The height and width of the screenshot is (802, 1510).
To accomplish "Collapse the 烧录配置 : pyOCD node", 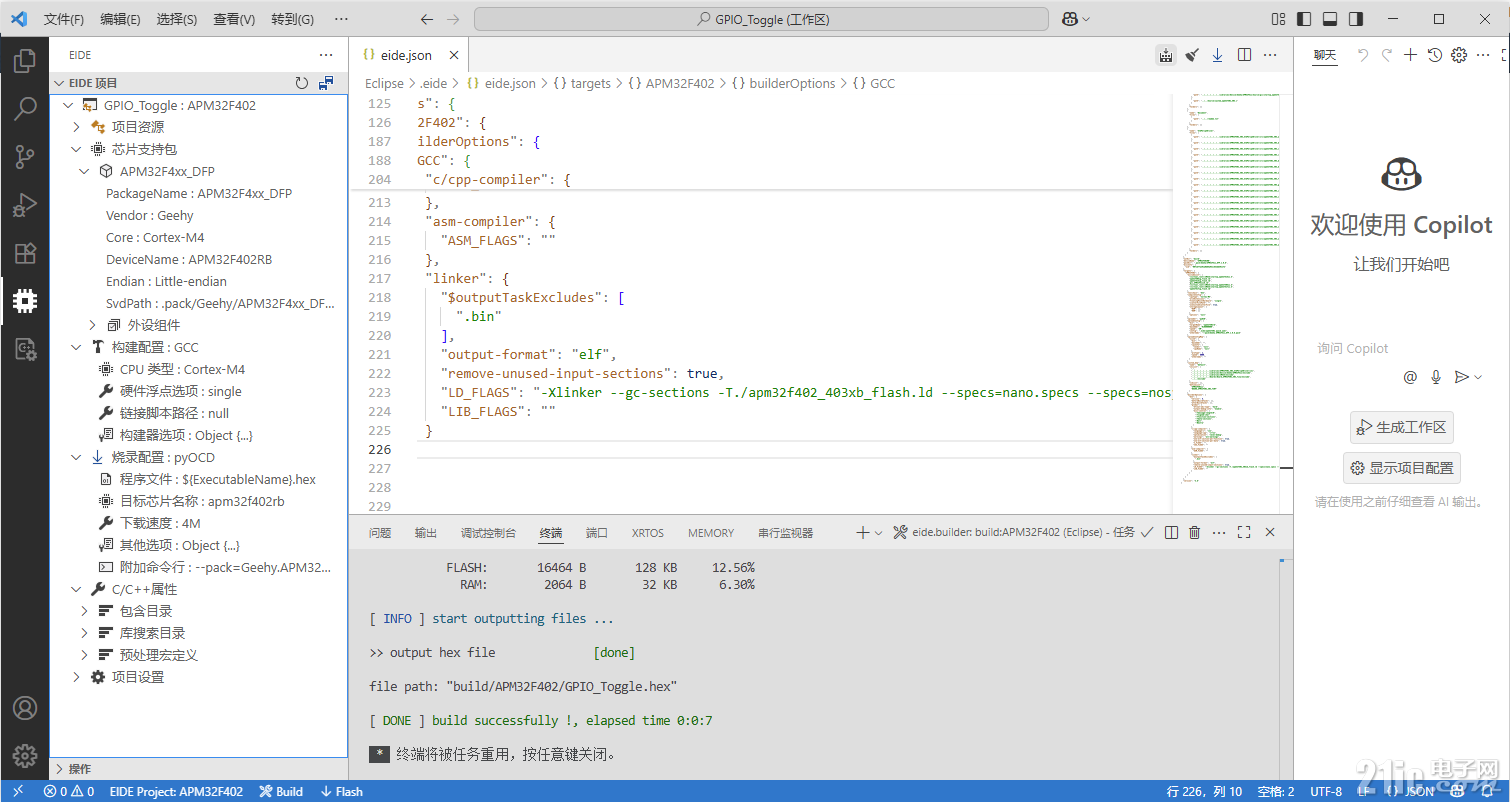I will [x=76, y=457].
